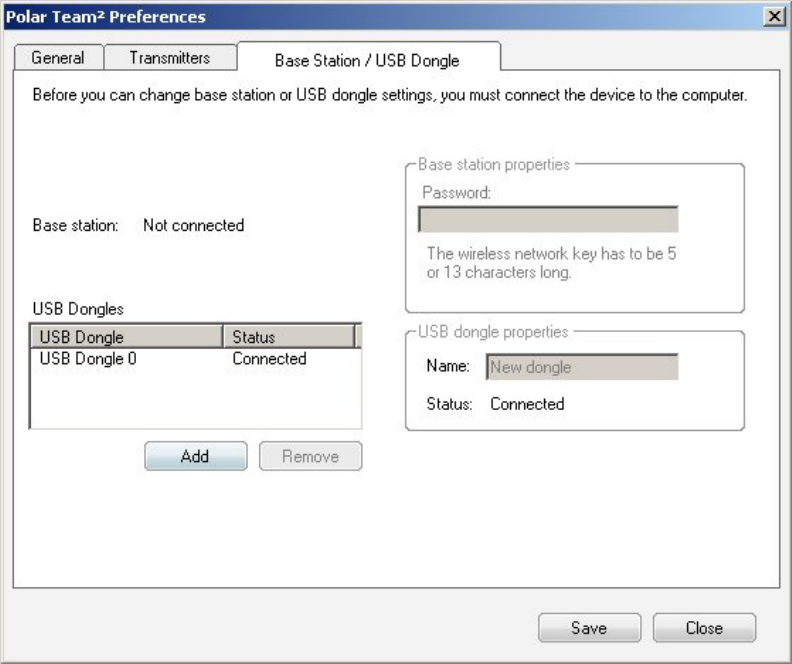Click the USB Dongle column header
The width and height of the screenshot is (792, 664).
point(127,337)
